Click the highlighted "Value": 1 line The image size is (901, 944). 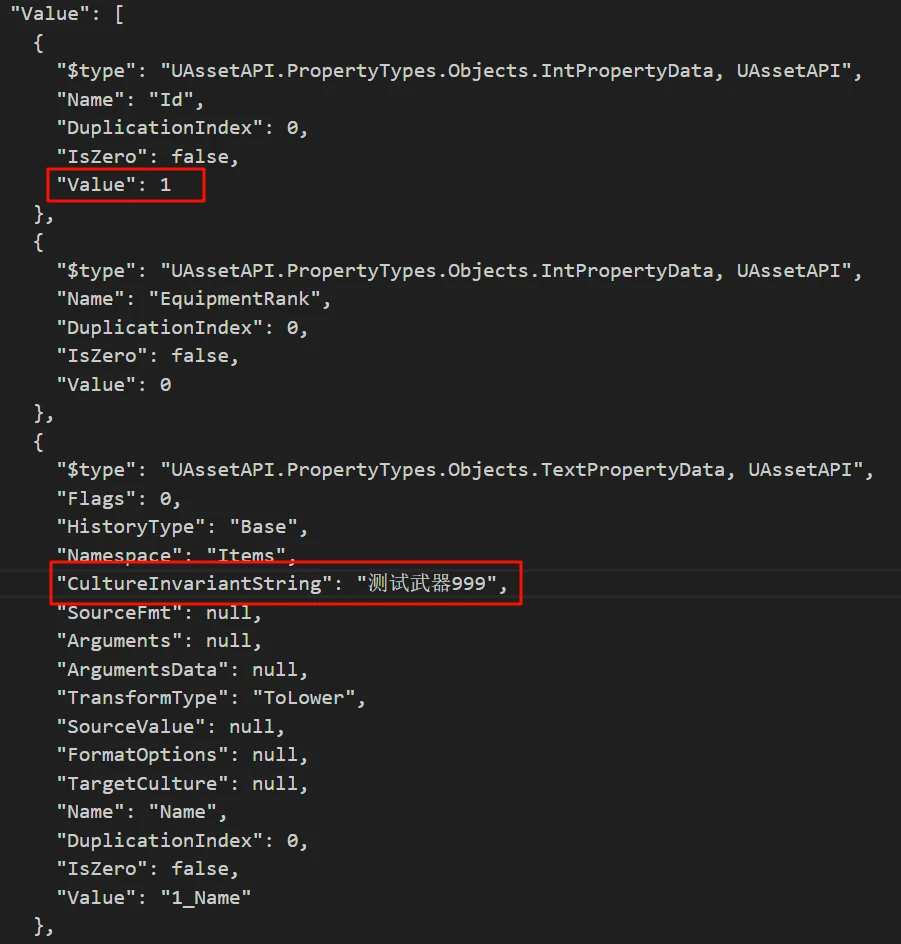pos(114,185)
